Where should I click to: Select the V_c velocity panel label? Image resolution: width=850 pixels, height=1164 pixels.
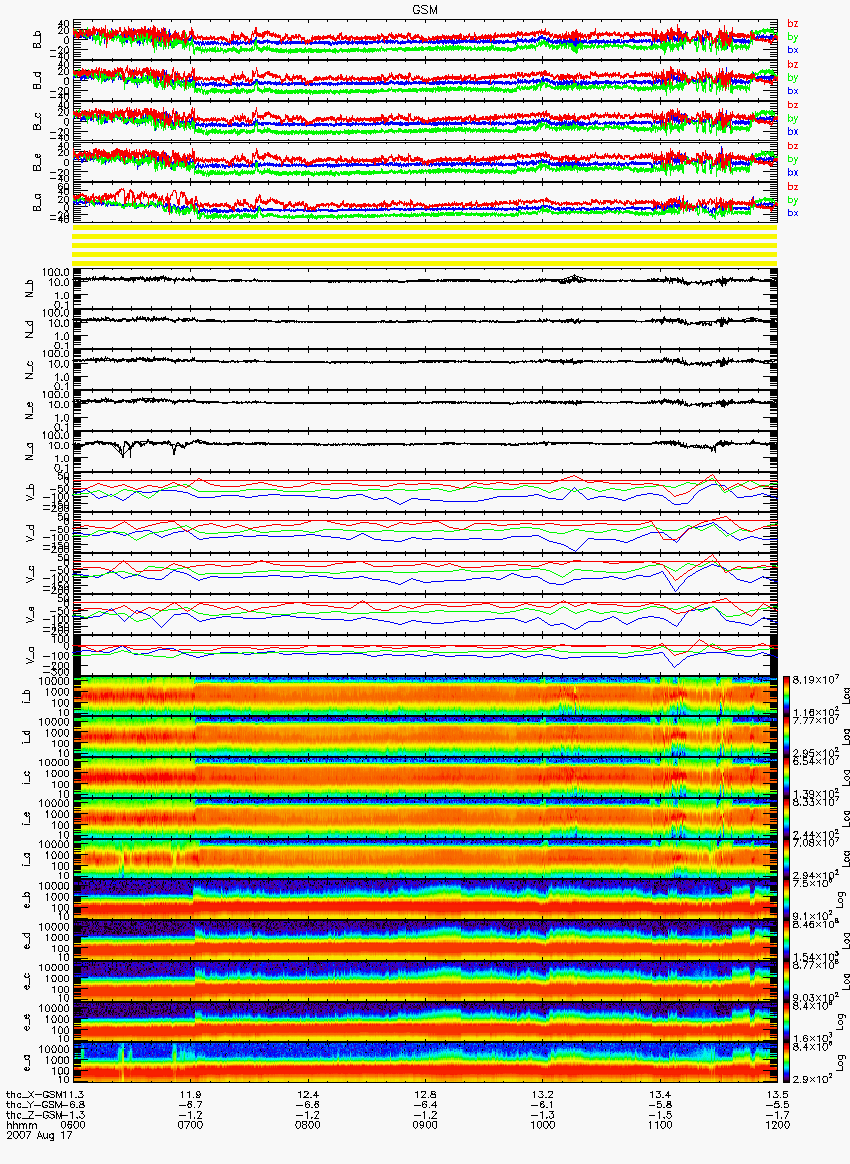pyautogui.click(x=30, y=574)
